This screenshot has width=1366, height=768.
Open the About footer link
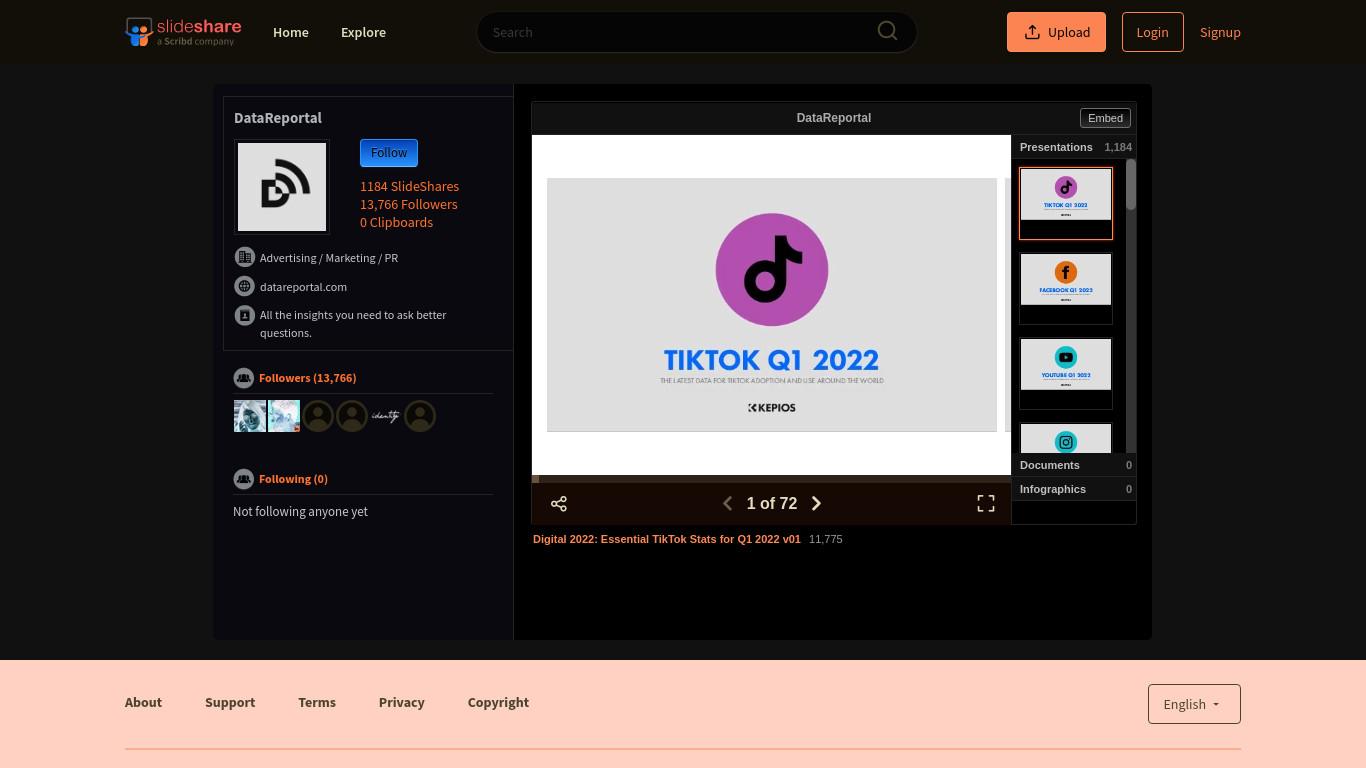(x=143, y=702)
